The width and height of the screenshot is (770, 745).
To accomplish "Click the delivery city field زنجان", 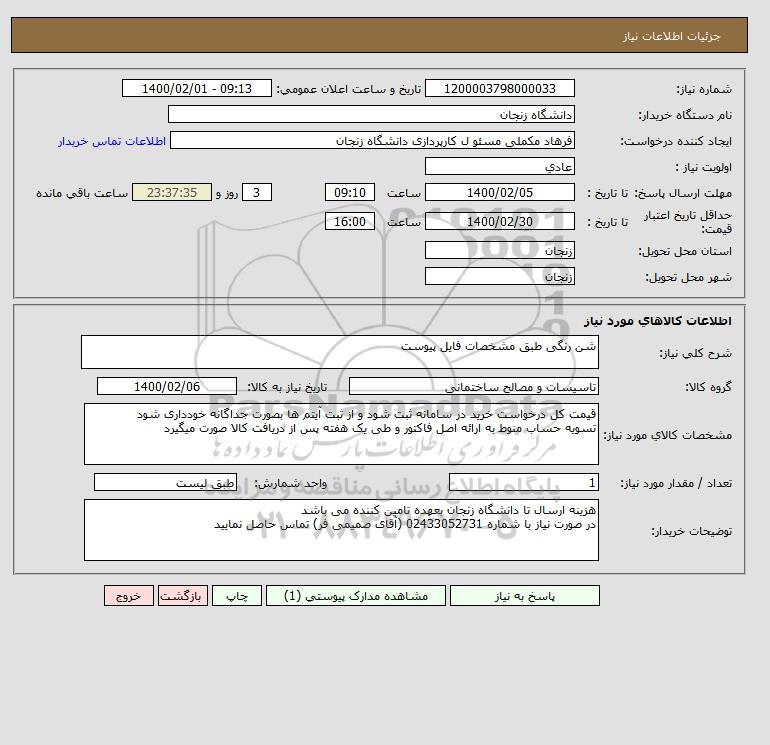I will click(x=499, y=276).
